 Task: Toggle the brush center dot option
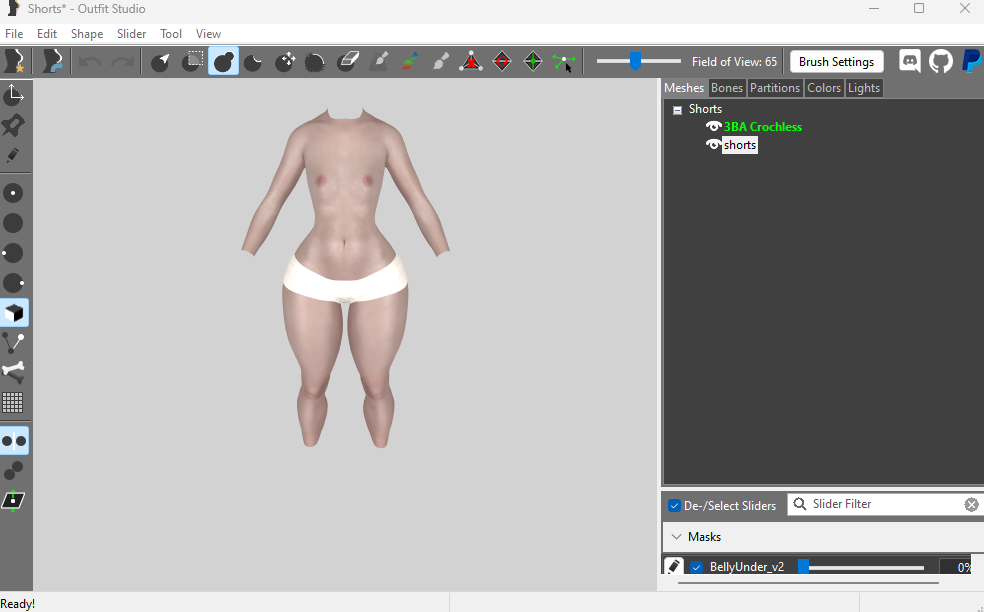[13, 193]
